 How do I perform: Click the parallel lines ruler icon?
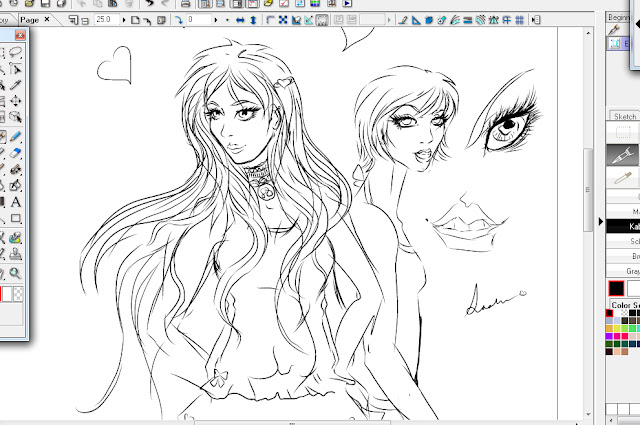click(x=468, y=20)
